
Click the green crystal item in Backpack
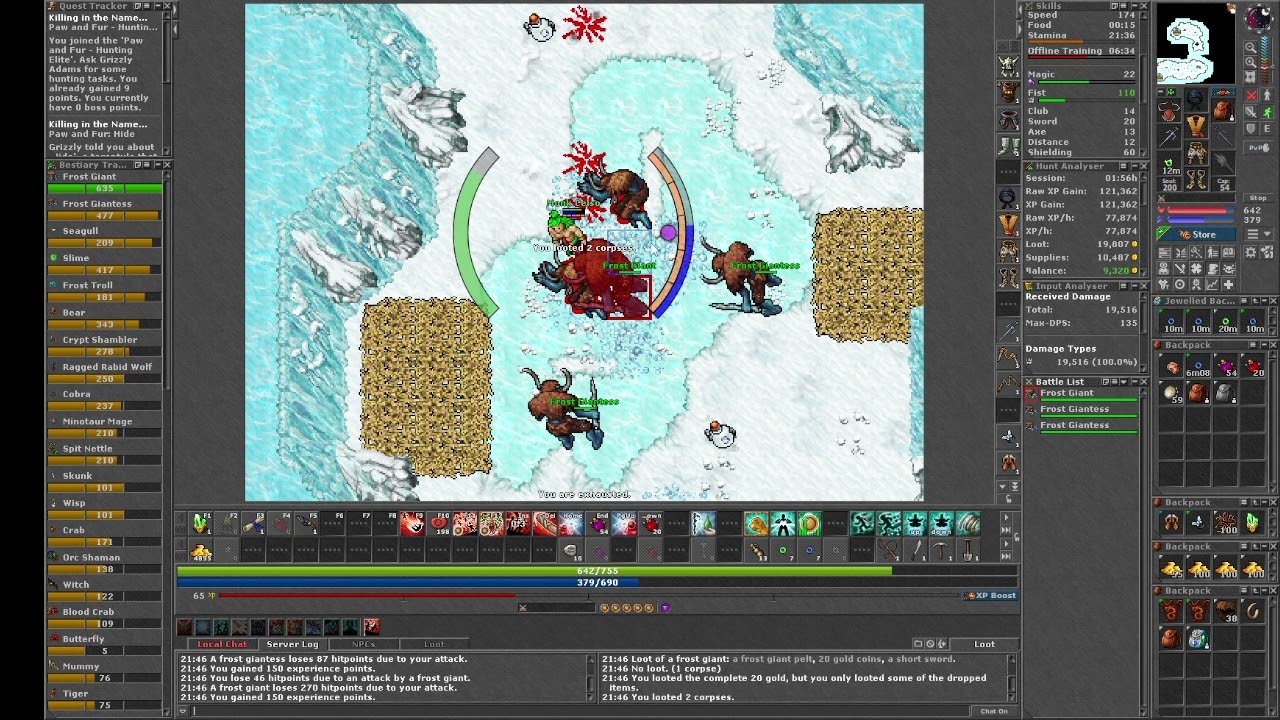pos(1253,522)
